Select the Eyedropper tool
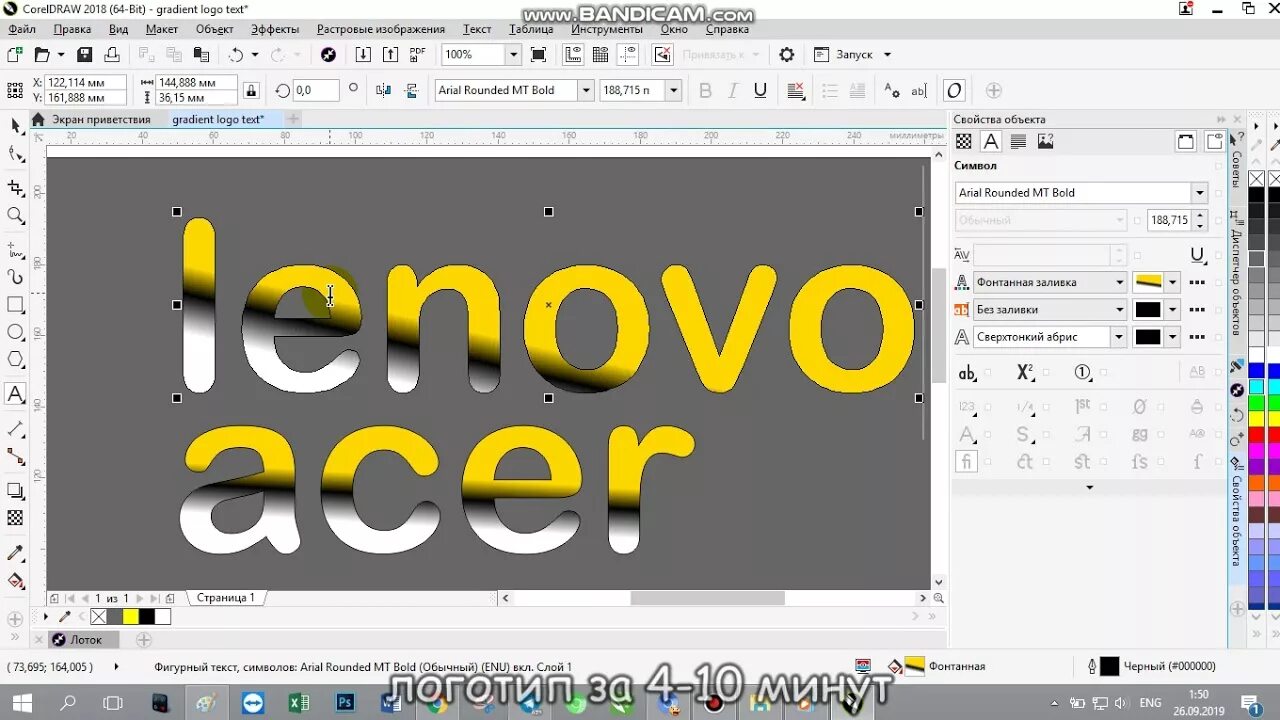Screen dimensions: 1280x720 click(15, 553)
